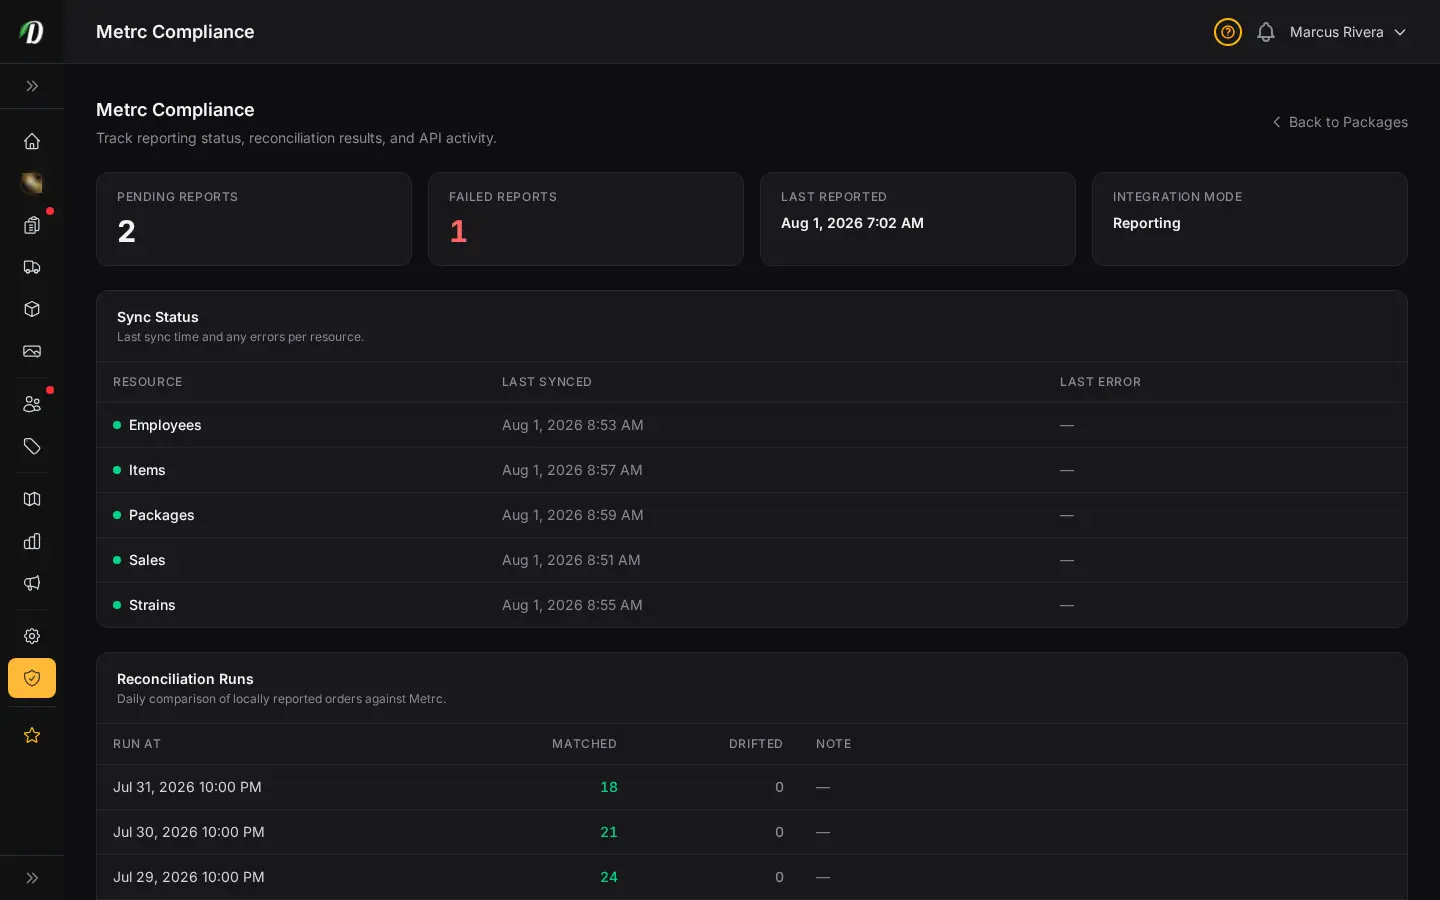The height and width of the screenshot is (900, 1440).
Task: Select the Items resource row
Action: point(752,470)
